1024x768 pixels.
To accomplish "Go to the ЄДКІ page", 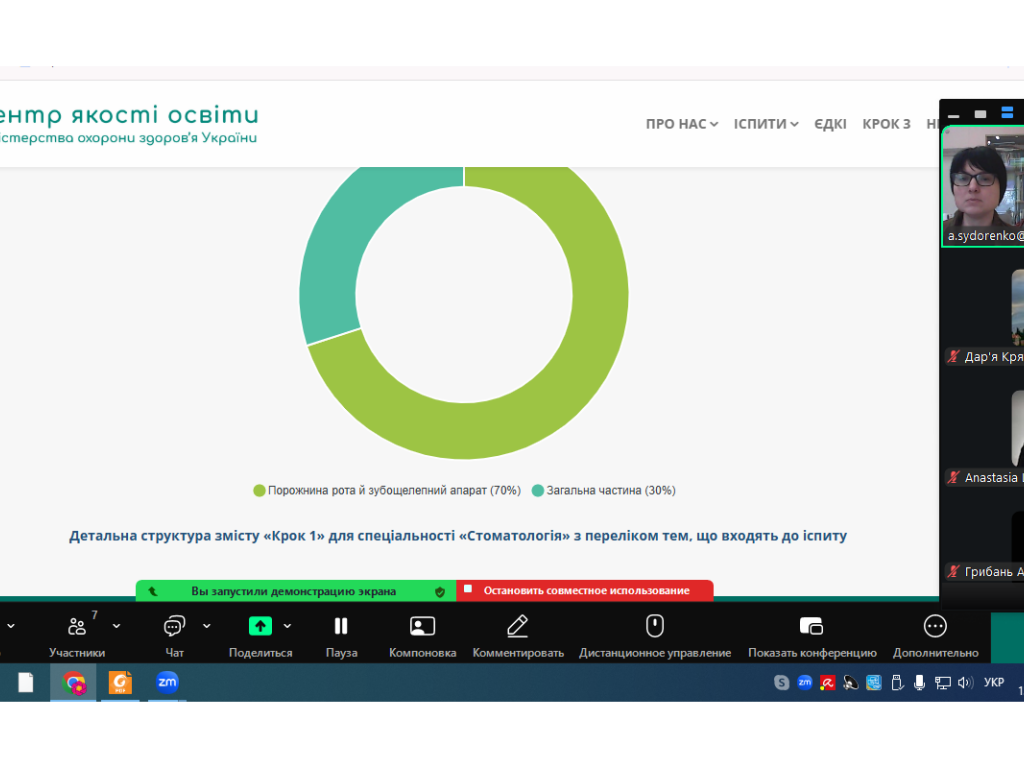I will point(830,124).
